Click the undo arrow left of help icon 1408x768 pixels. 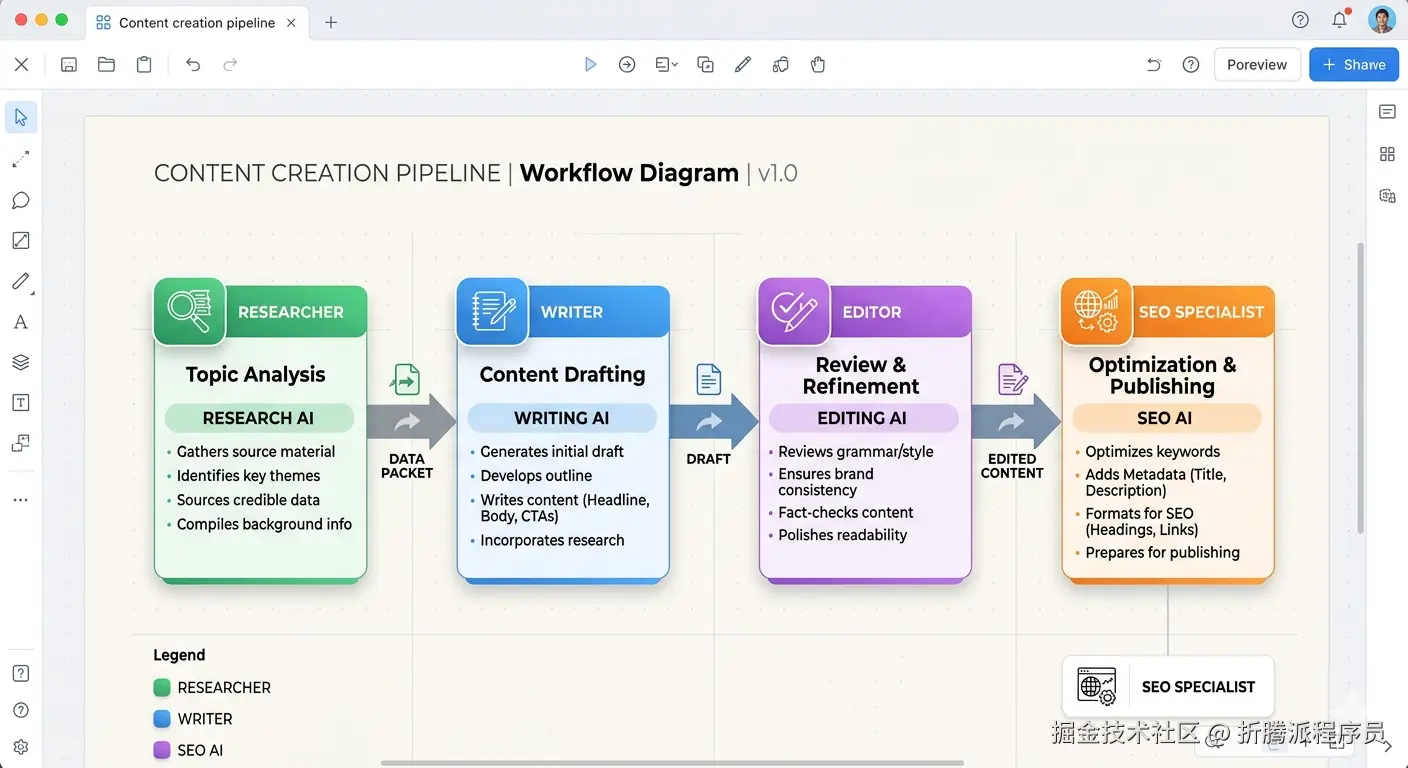point(1153,65)
